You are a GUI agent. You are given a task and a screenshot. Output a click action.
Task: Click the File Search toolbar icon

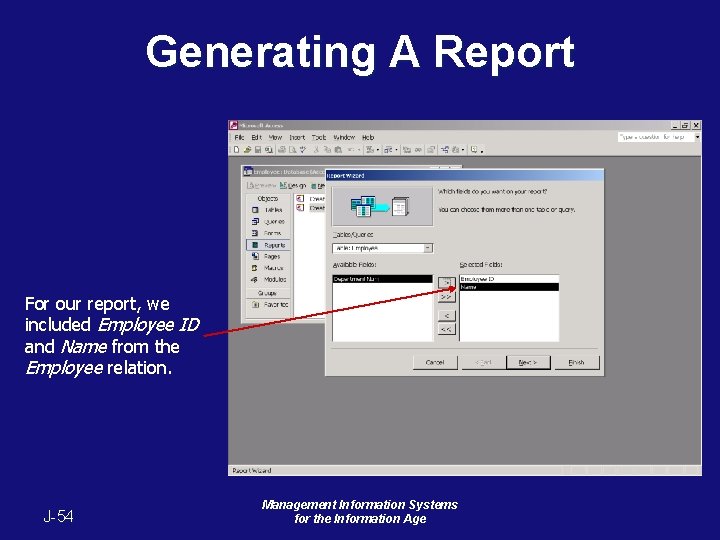(269, 150)
